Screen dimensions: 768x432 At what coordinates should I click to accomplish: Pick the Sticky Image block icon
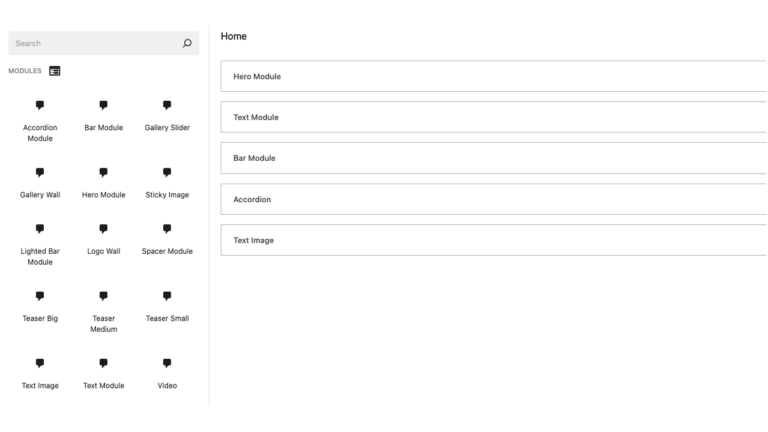tap(167, 172)
